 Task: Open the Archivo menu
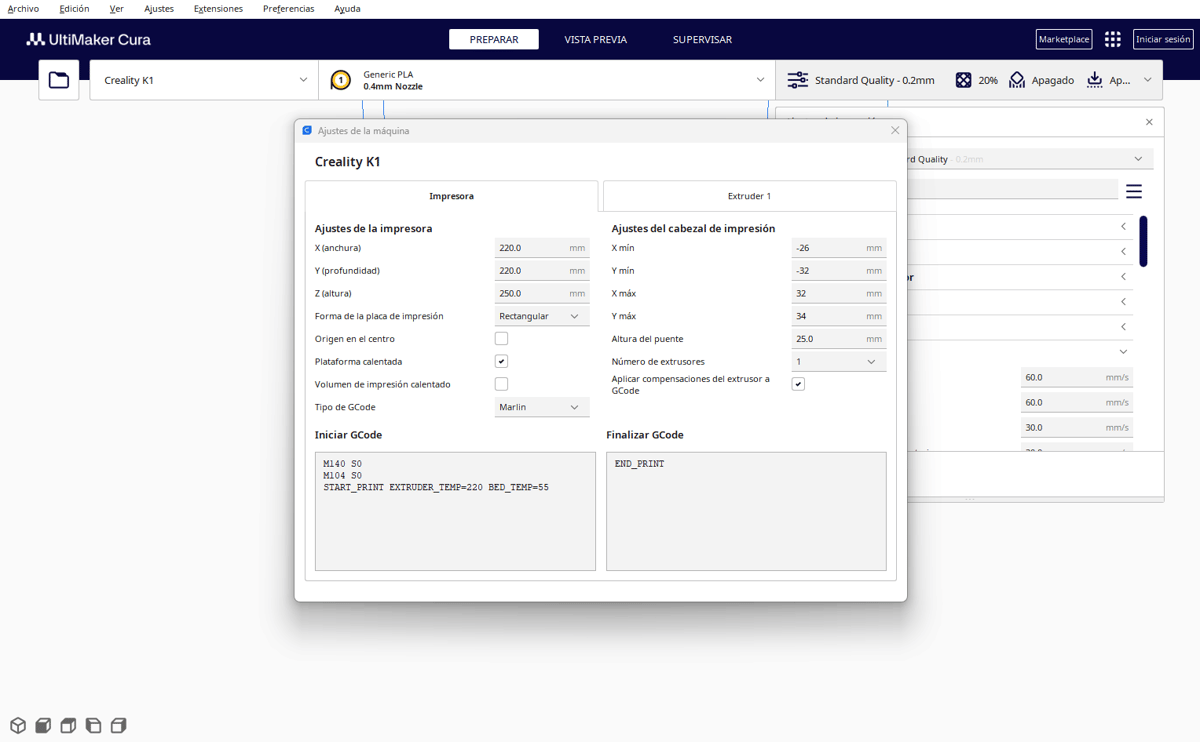23,9
